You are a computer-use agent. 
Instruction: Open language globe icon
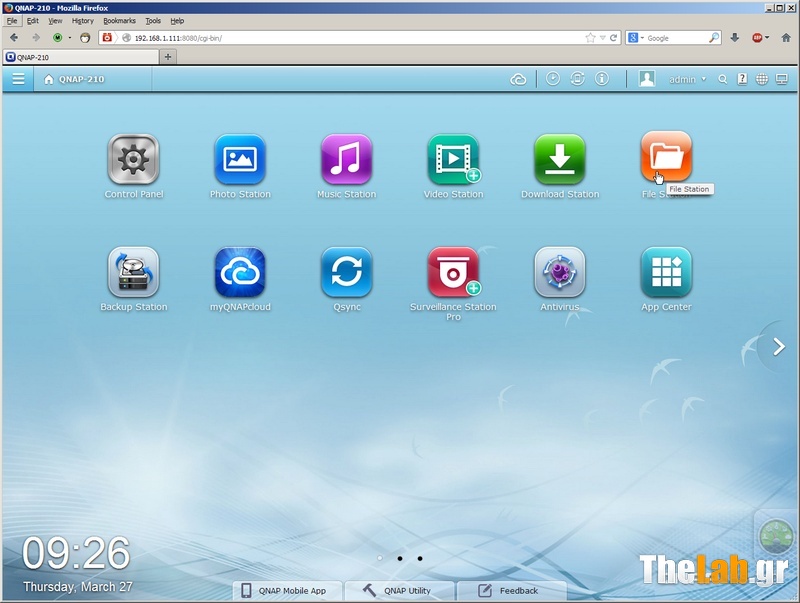pos(762,80)
